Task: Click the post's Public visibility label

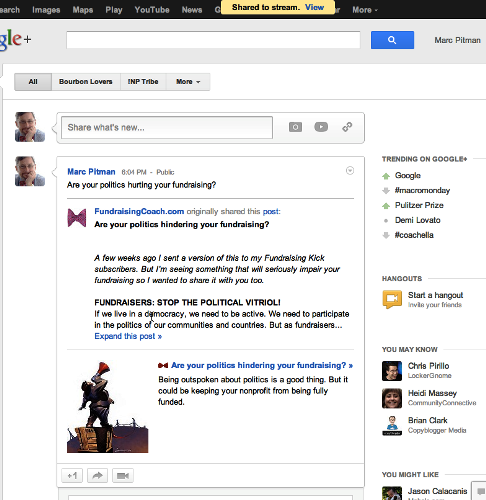Action: tap(165, 172)
